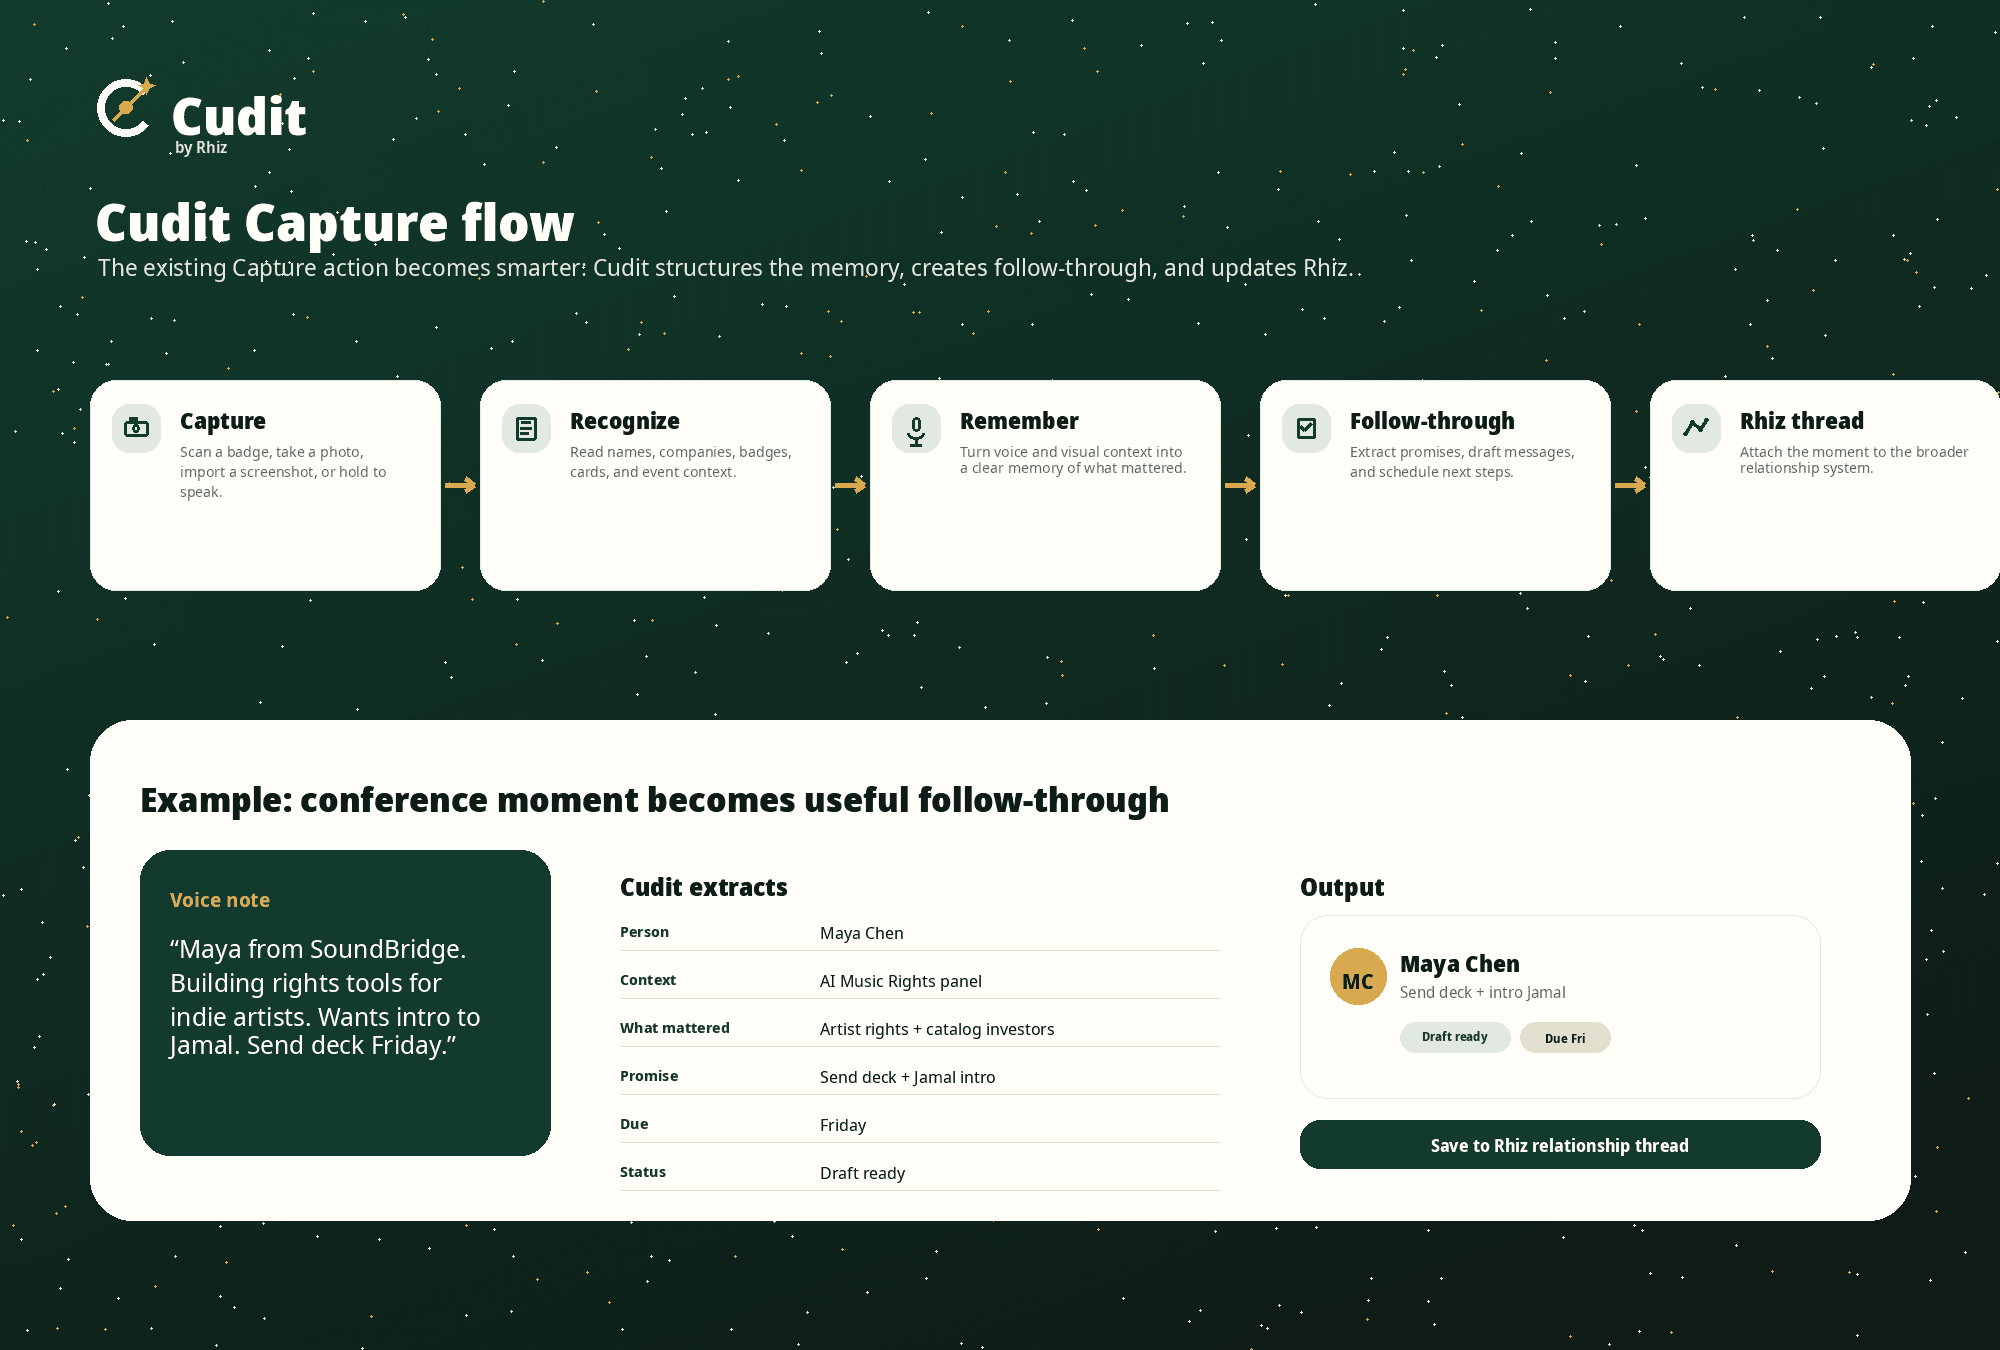2000x1350 pixels.
Task: Click the Cudit Capture flow heading
Action: (x=335, y=222)
